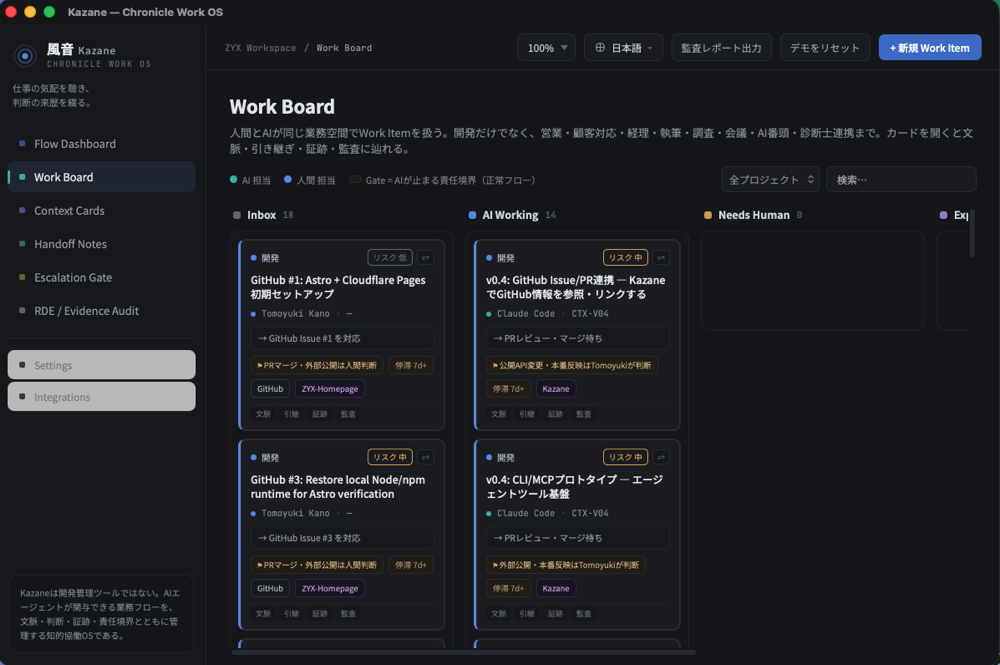Open 文脈 chip on CLI/MCP card
This screenshot has height=665, width=1000.
(499, 613)
